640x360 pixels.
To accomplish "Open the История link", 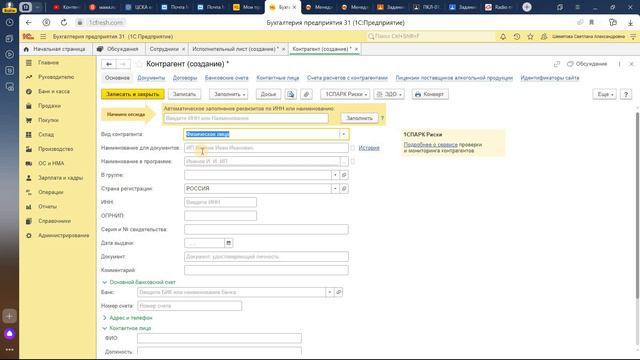I will tap(369, 148).
